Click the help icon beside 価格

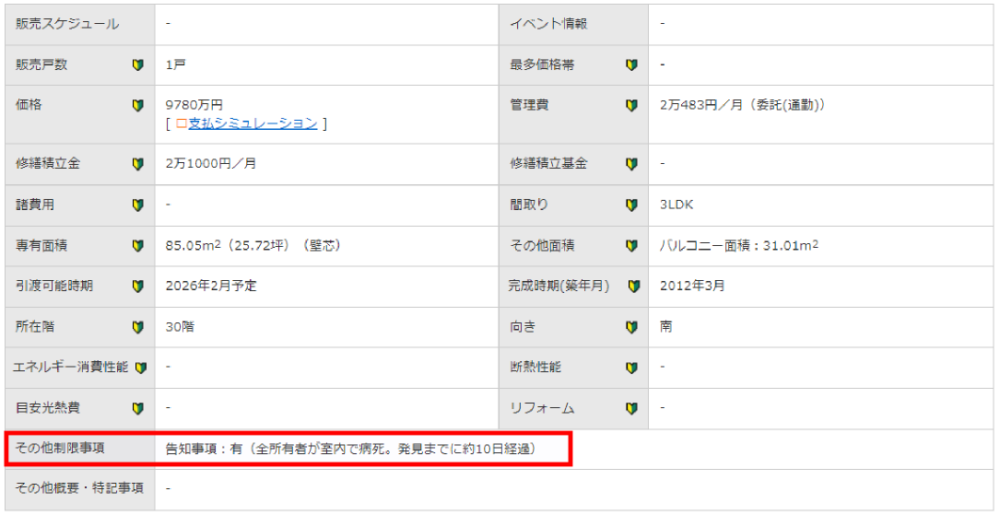(x=138, y=105)
